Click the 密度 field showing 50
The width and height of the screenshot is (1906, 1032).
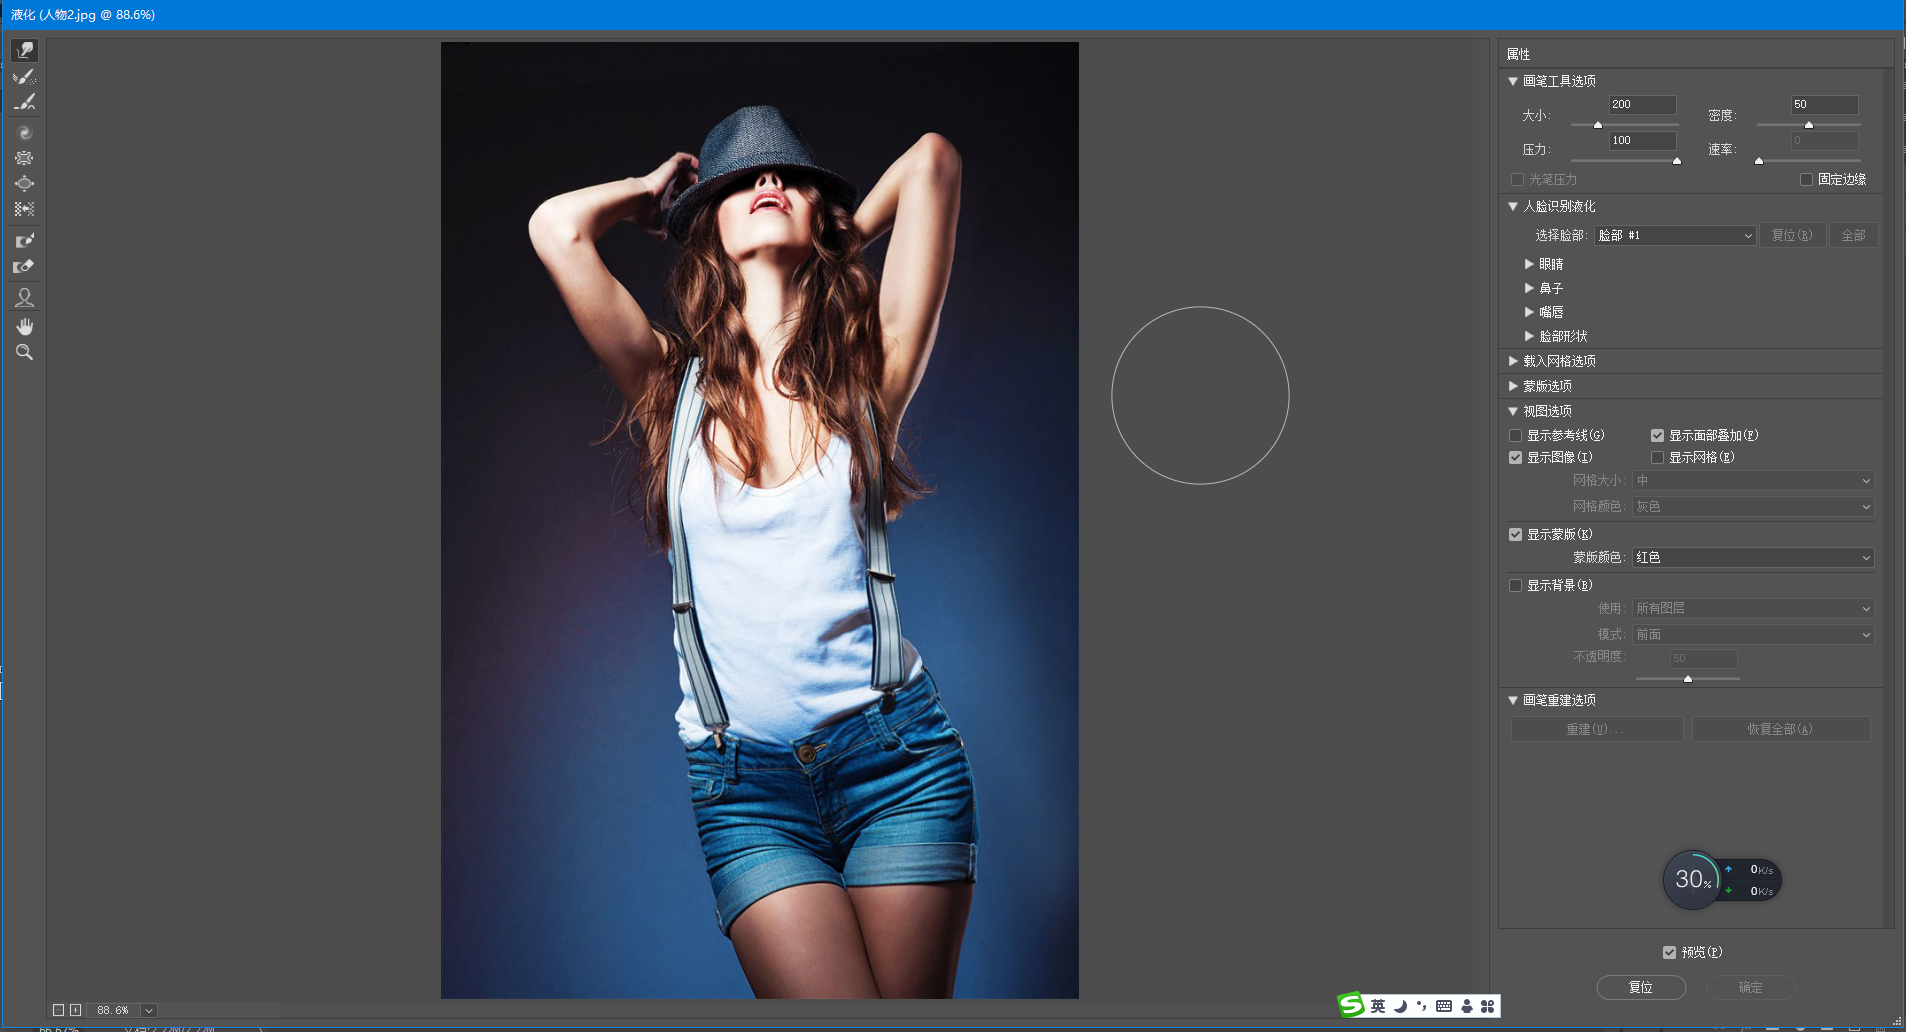[1824, 105]
